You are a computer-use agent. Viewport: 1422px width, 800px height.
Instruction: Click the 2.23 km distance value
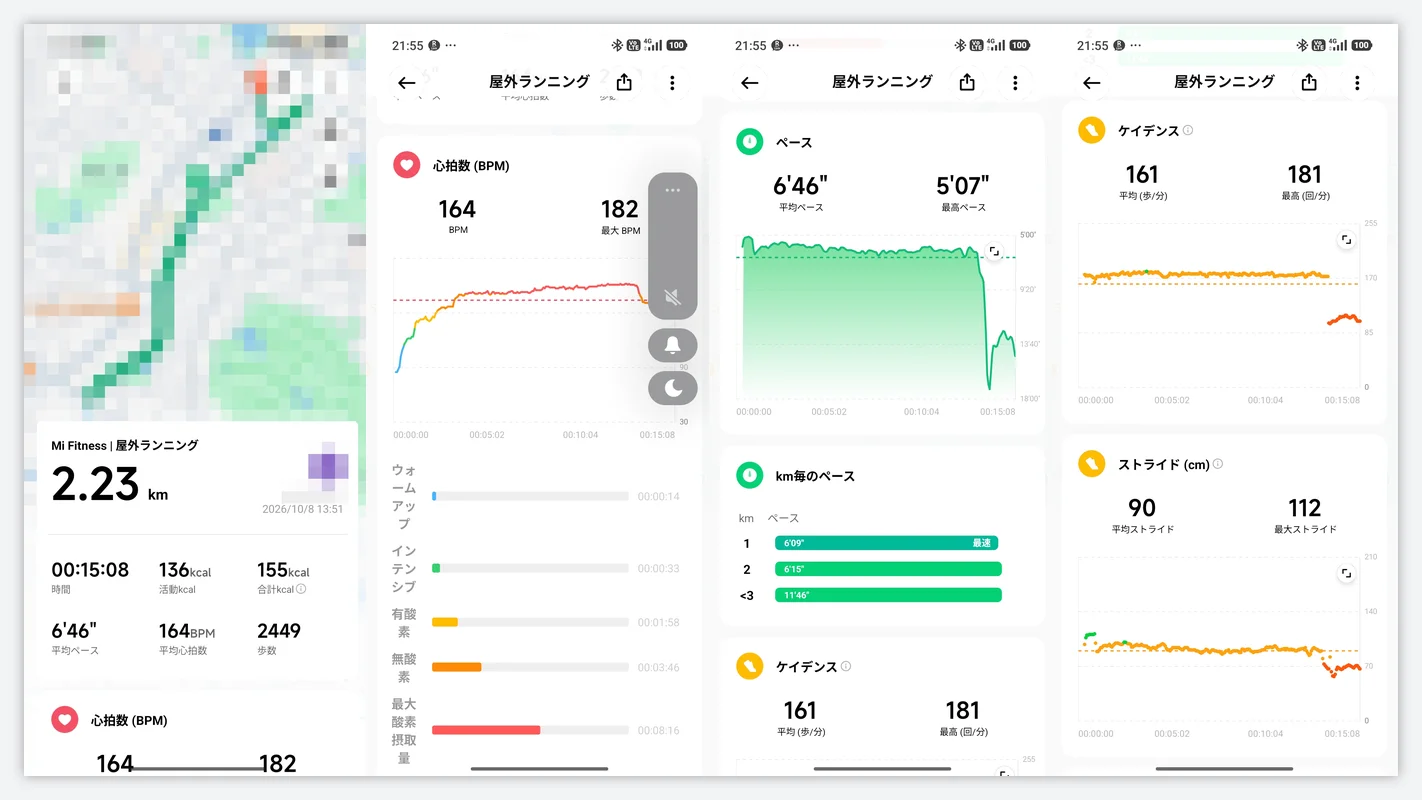tap(110, 485)
